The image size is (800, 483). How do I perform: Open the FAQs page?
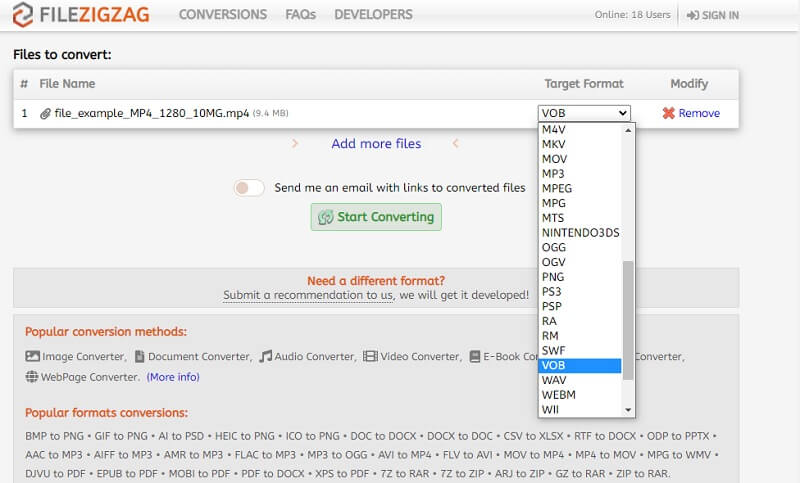pyautogui.click(x=301, y=15)
